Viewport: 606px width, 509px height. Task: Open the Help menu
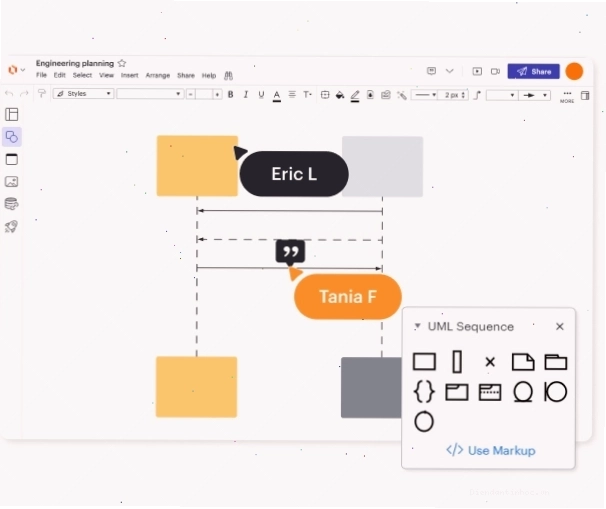point(209,75)
